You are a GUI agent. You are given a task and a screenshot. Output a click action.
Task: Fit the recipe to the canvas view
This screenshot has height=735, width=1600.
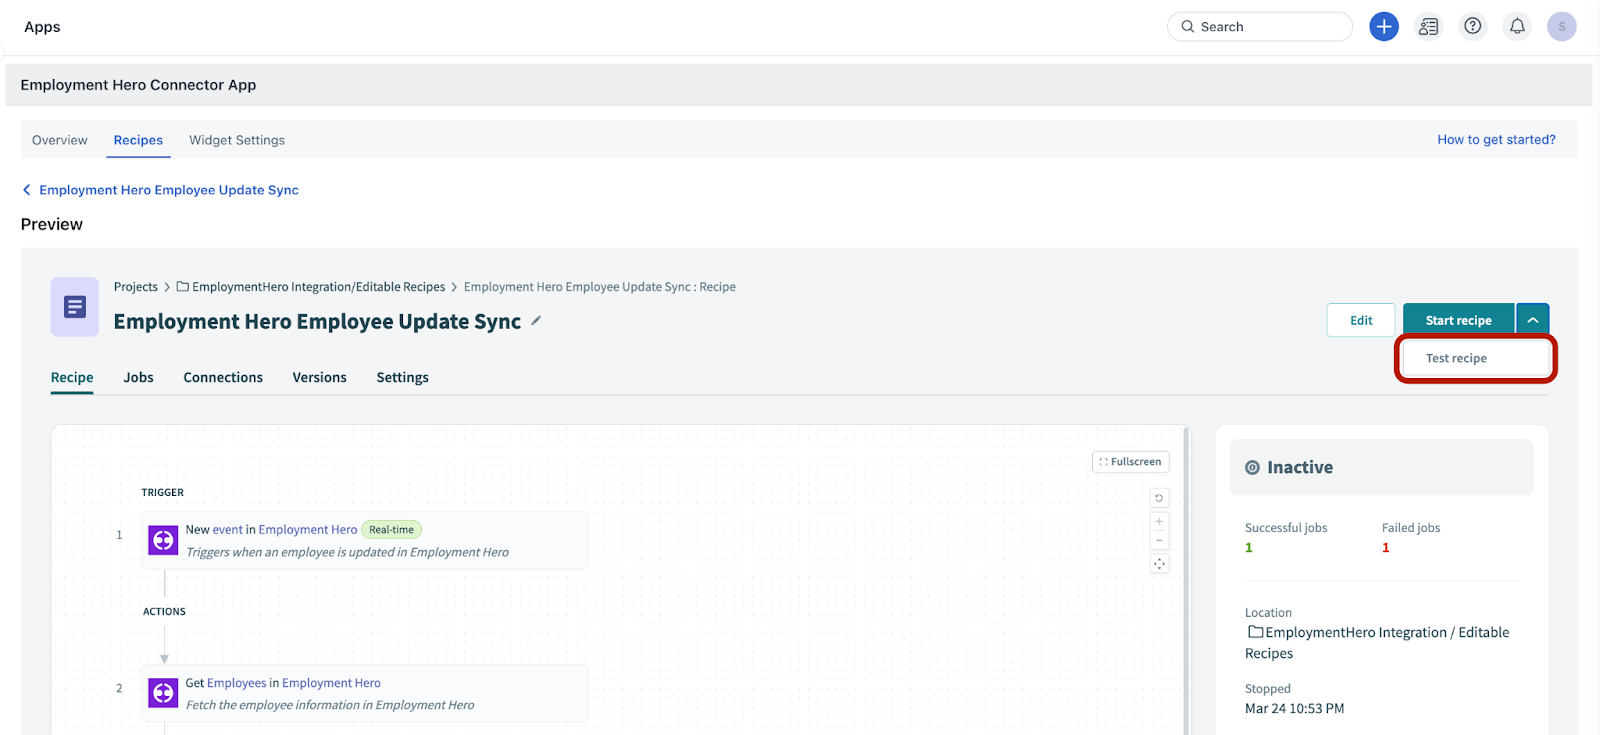click(x=1159, y=564)
